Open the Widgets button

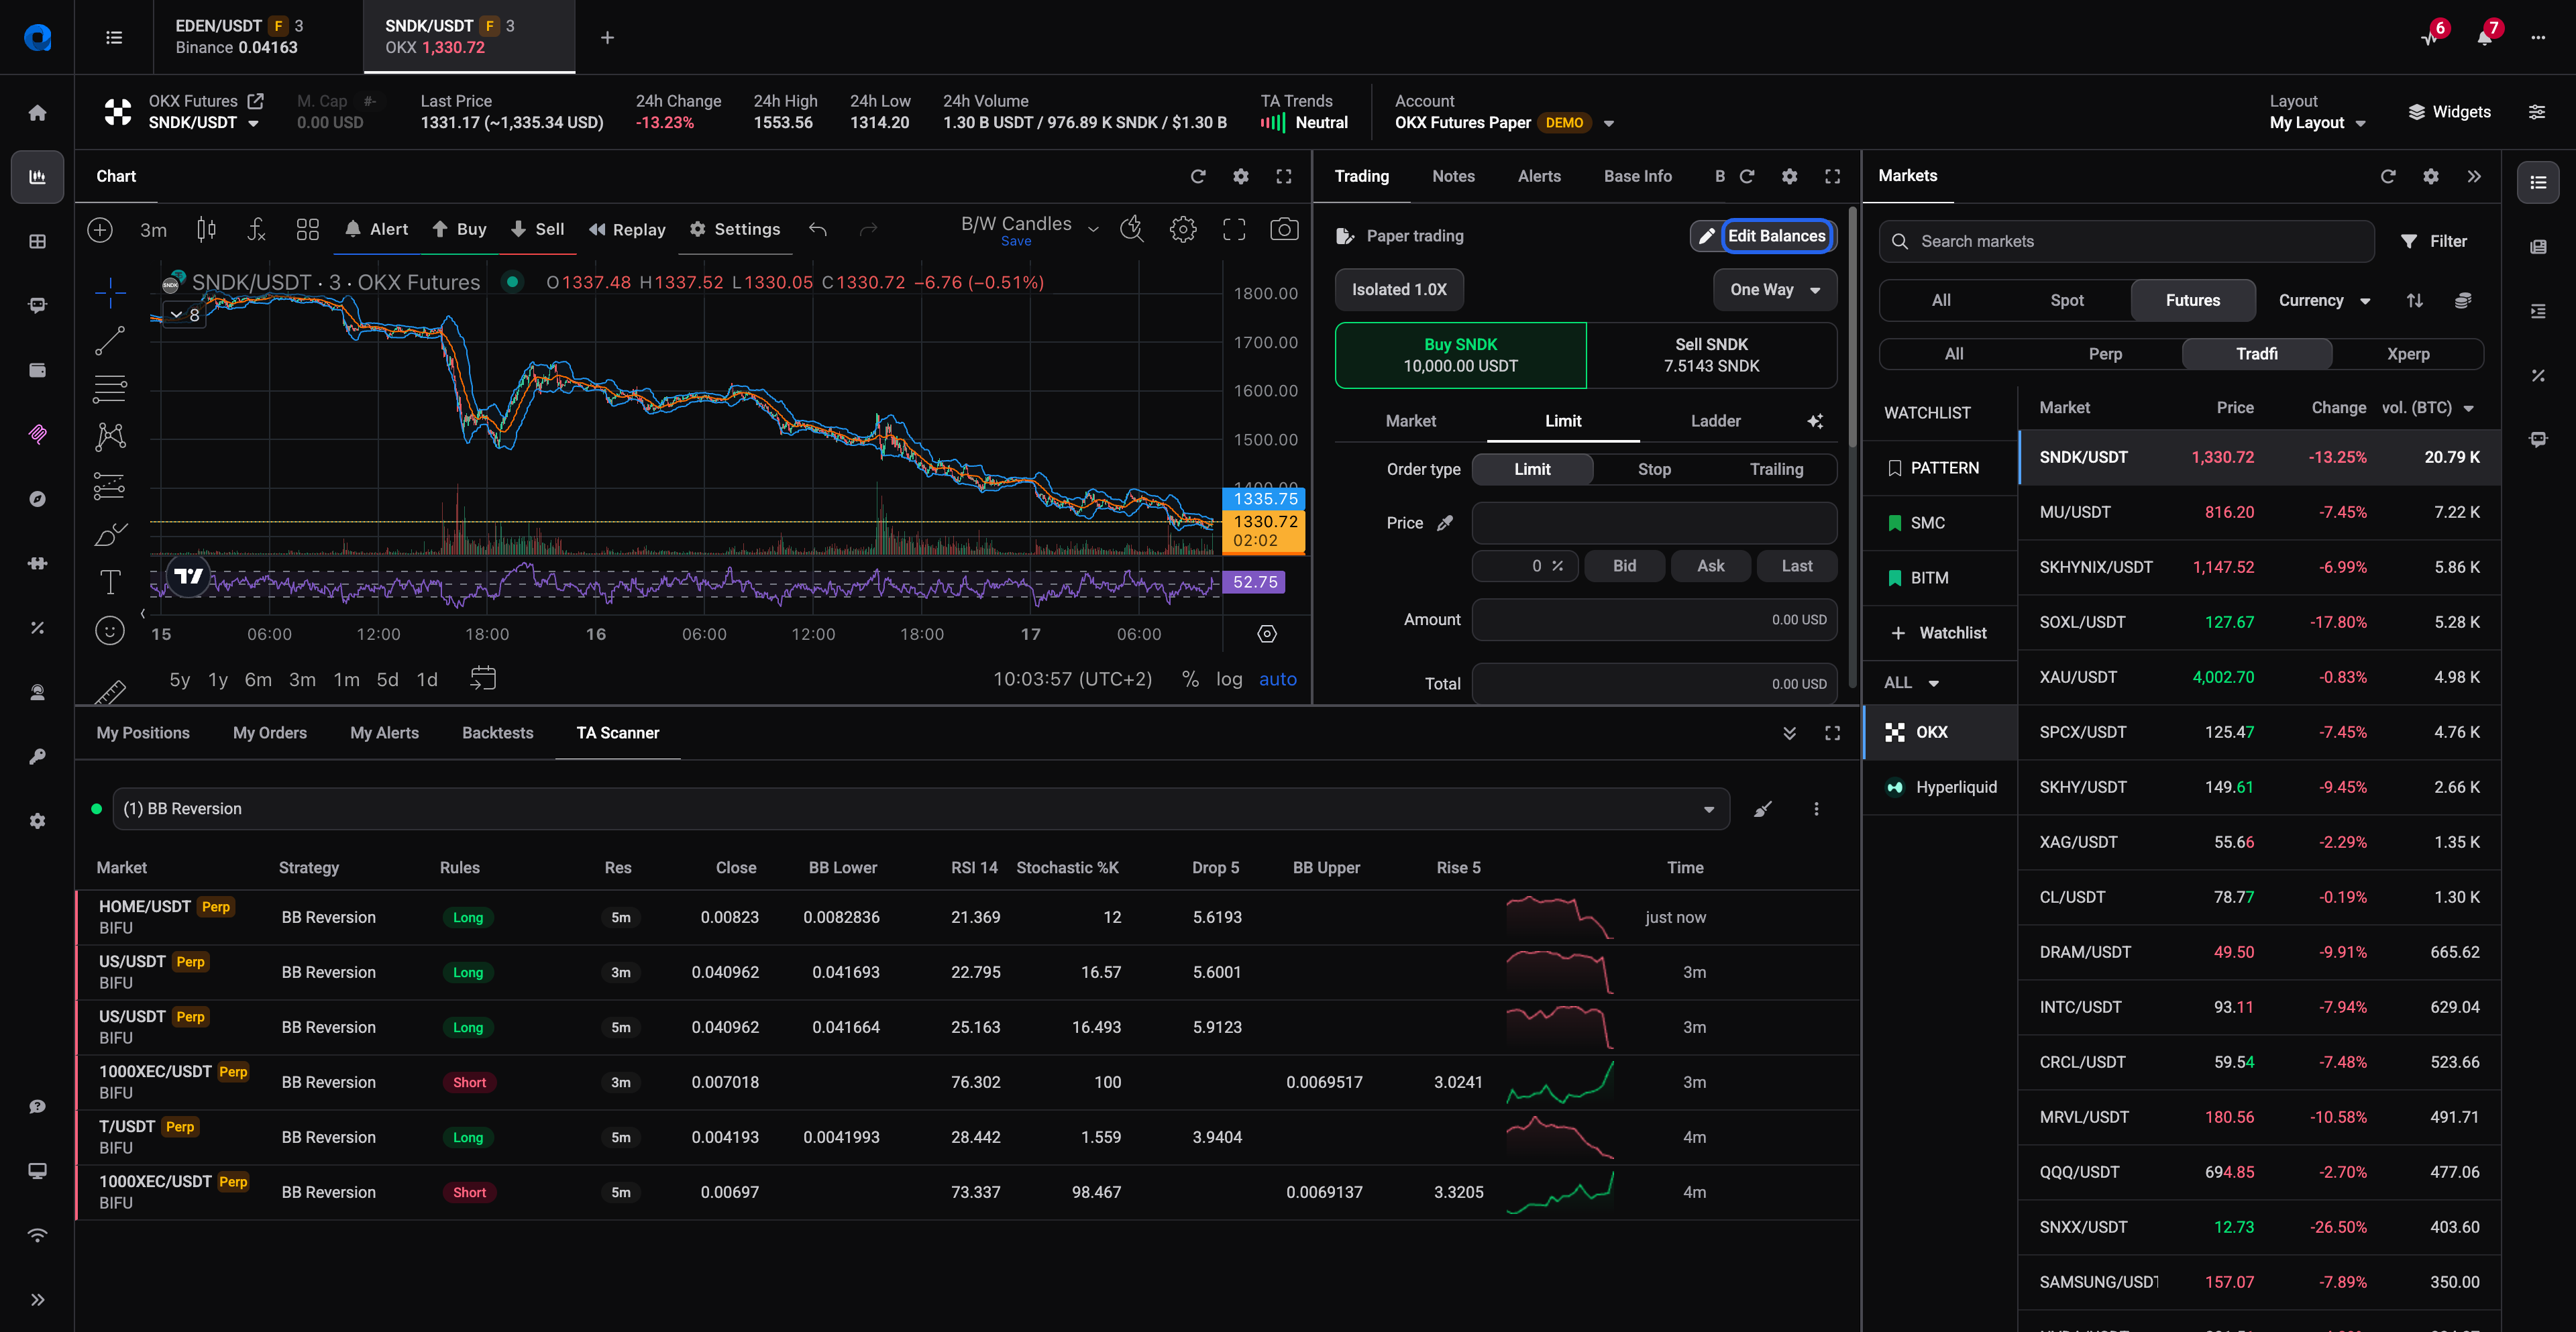click(2449, 112)
